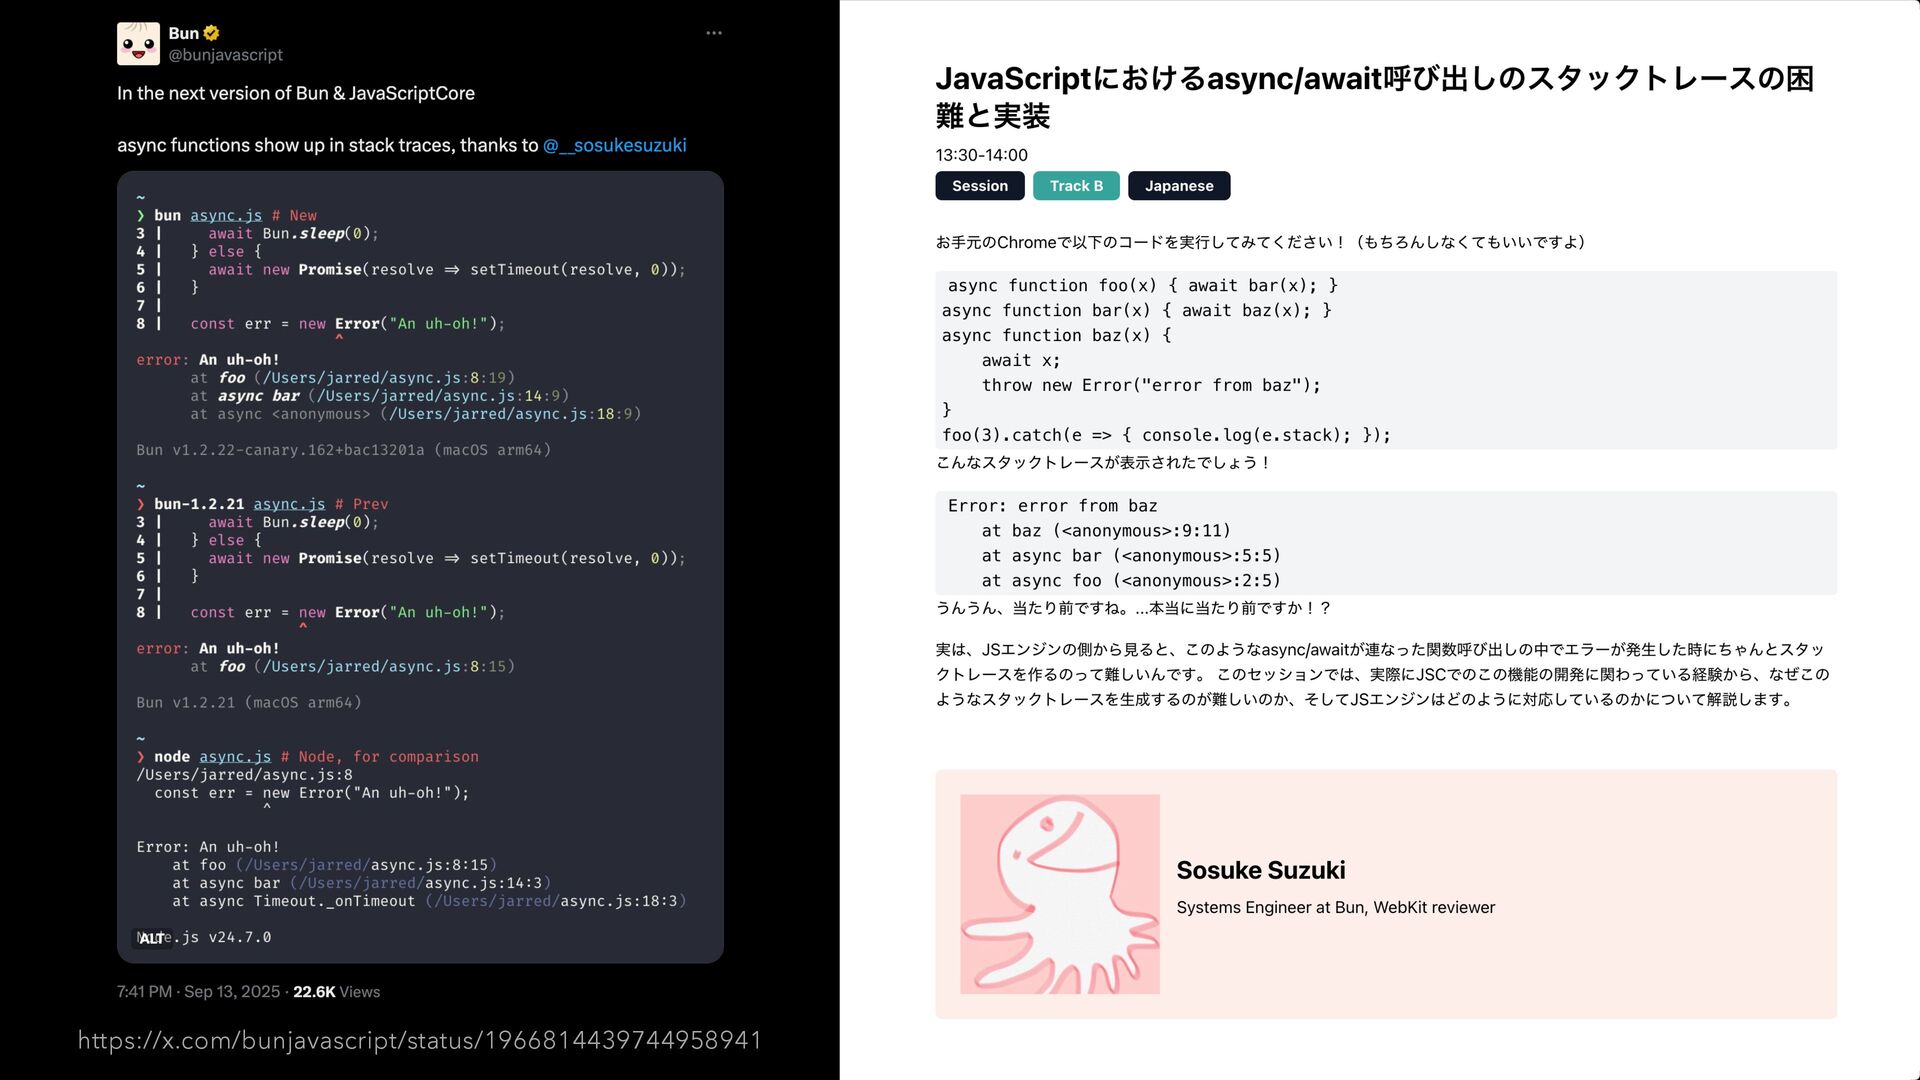Click the ALT badge on the image

pyautogui.click(x=151, y=938)
